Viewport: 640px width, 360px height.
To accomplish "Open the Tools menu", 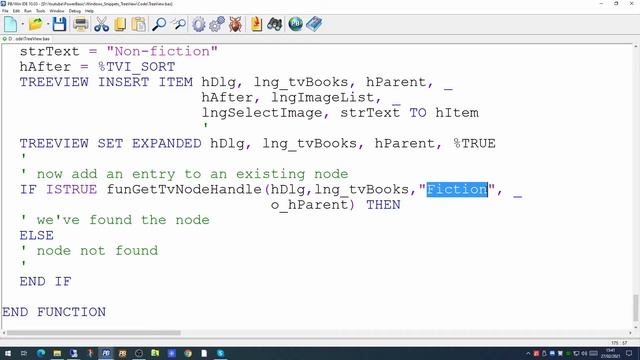I will point(40,11).
